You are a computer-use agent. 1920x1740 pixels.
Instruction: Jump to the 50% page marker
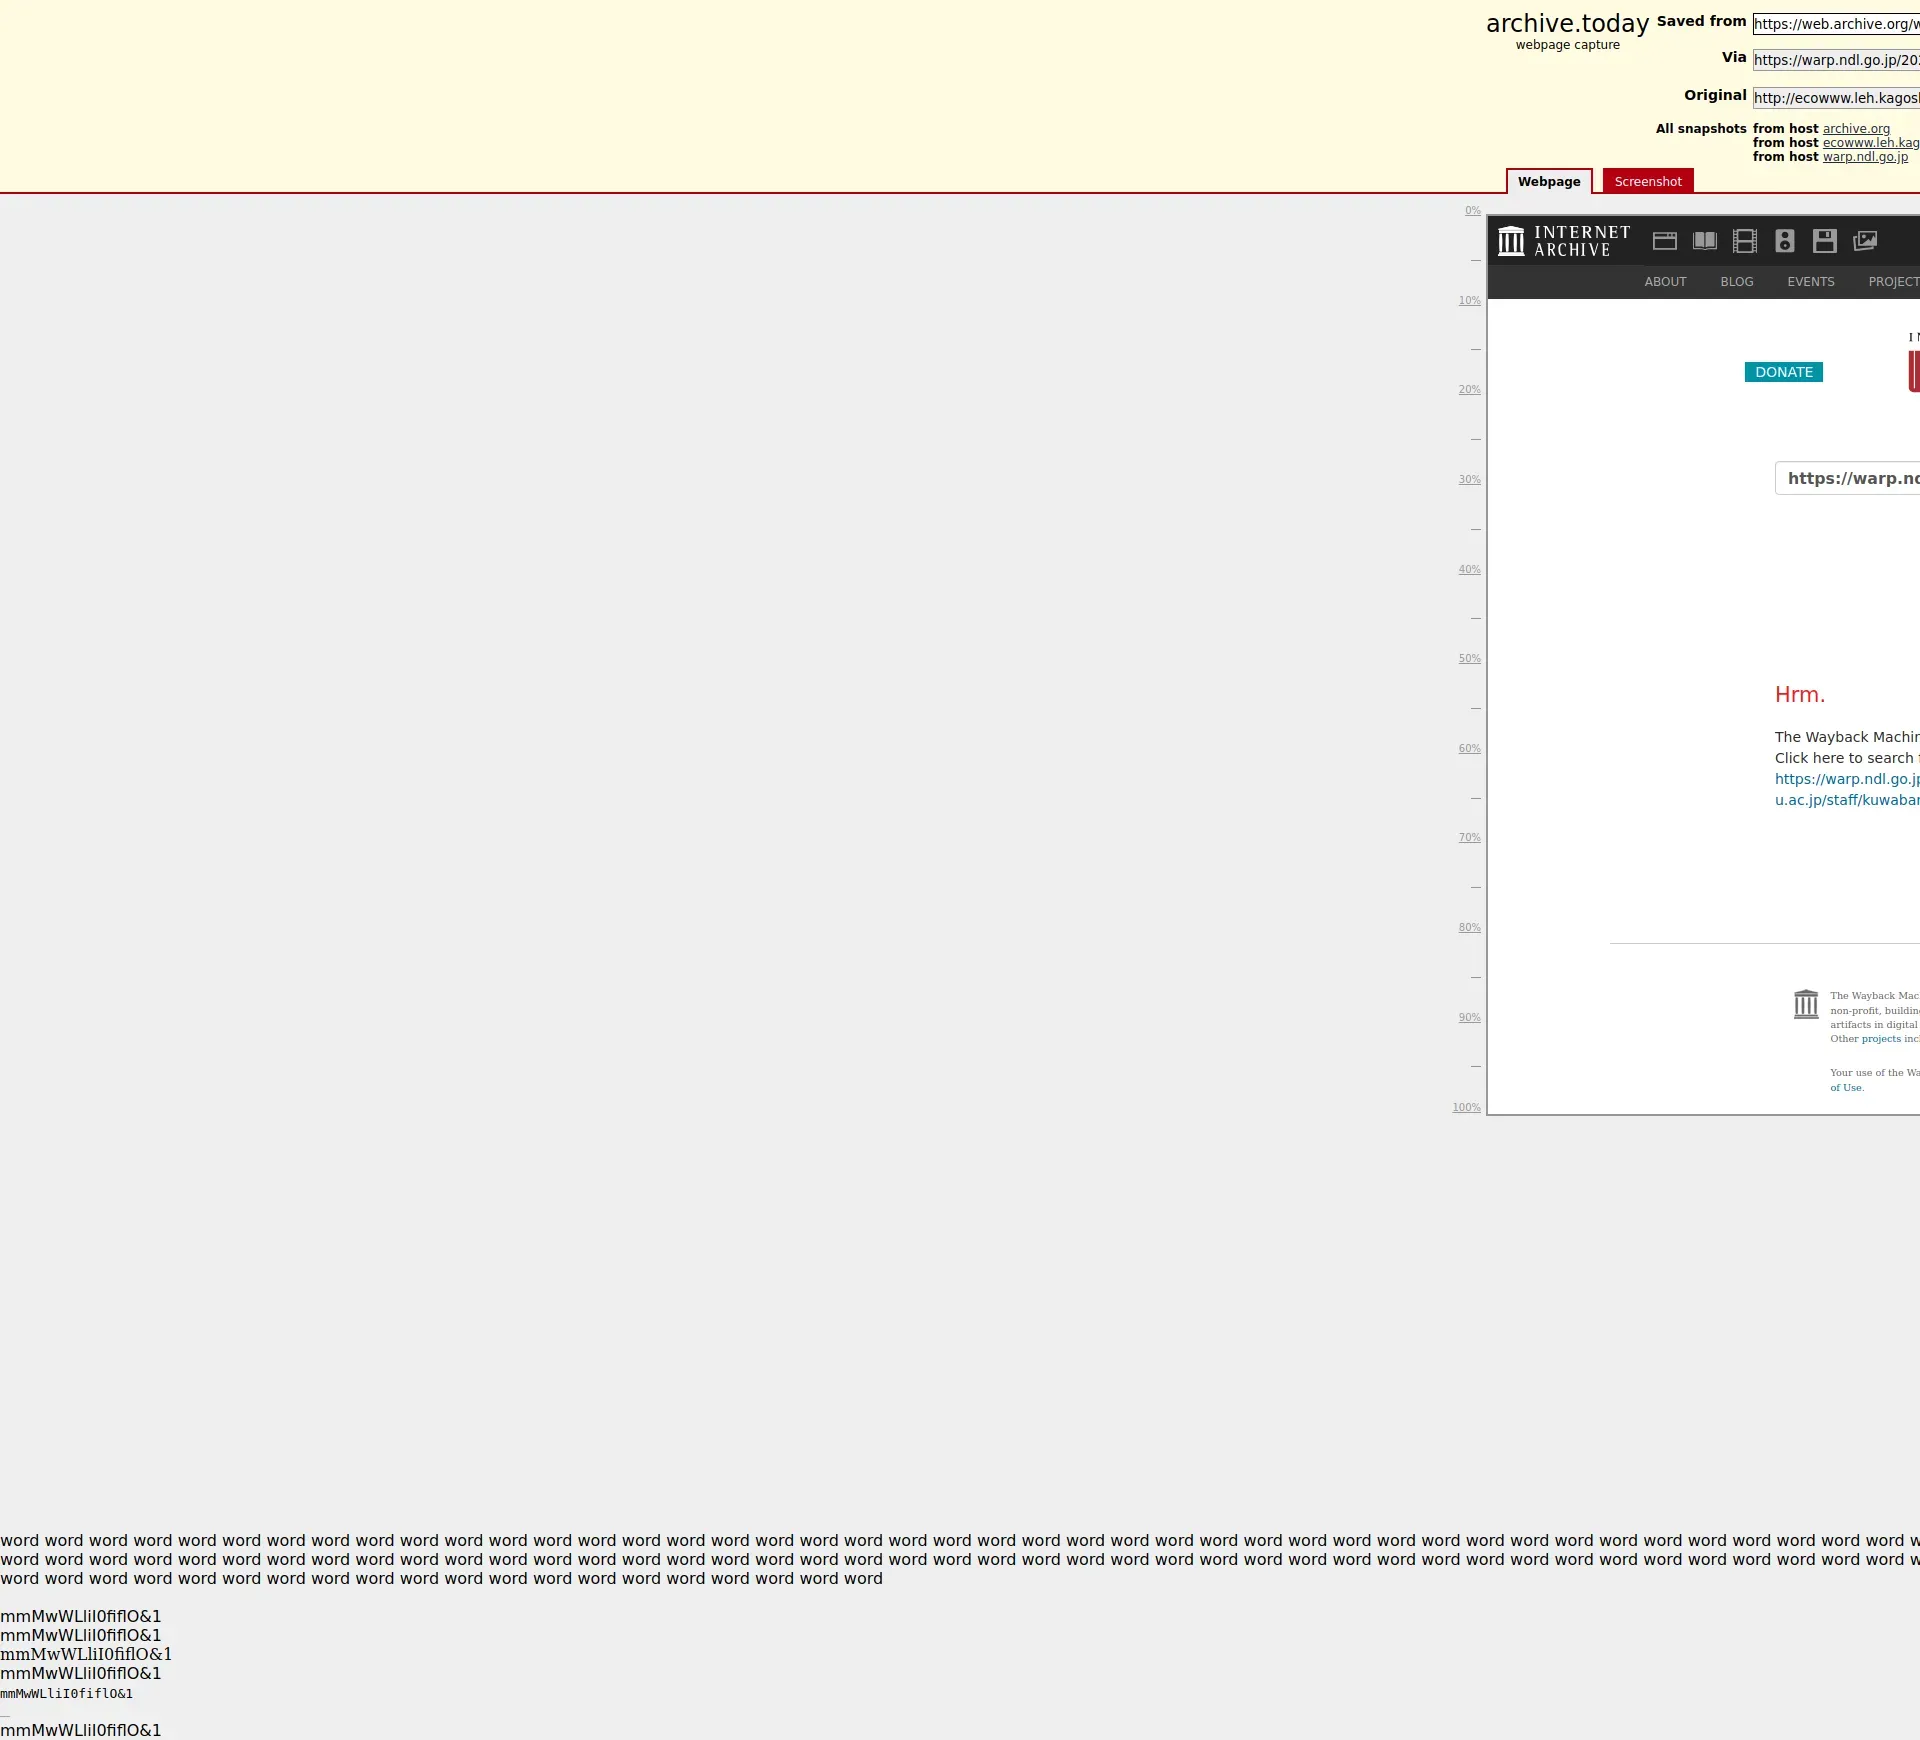tap(1469, 659)
